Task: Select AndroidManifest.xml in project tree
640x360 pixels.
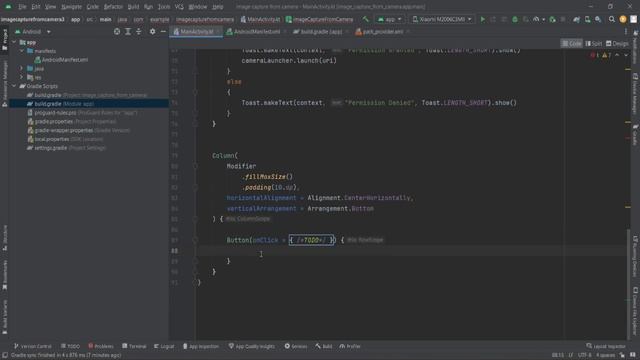Action: (61, 60)
